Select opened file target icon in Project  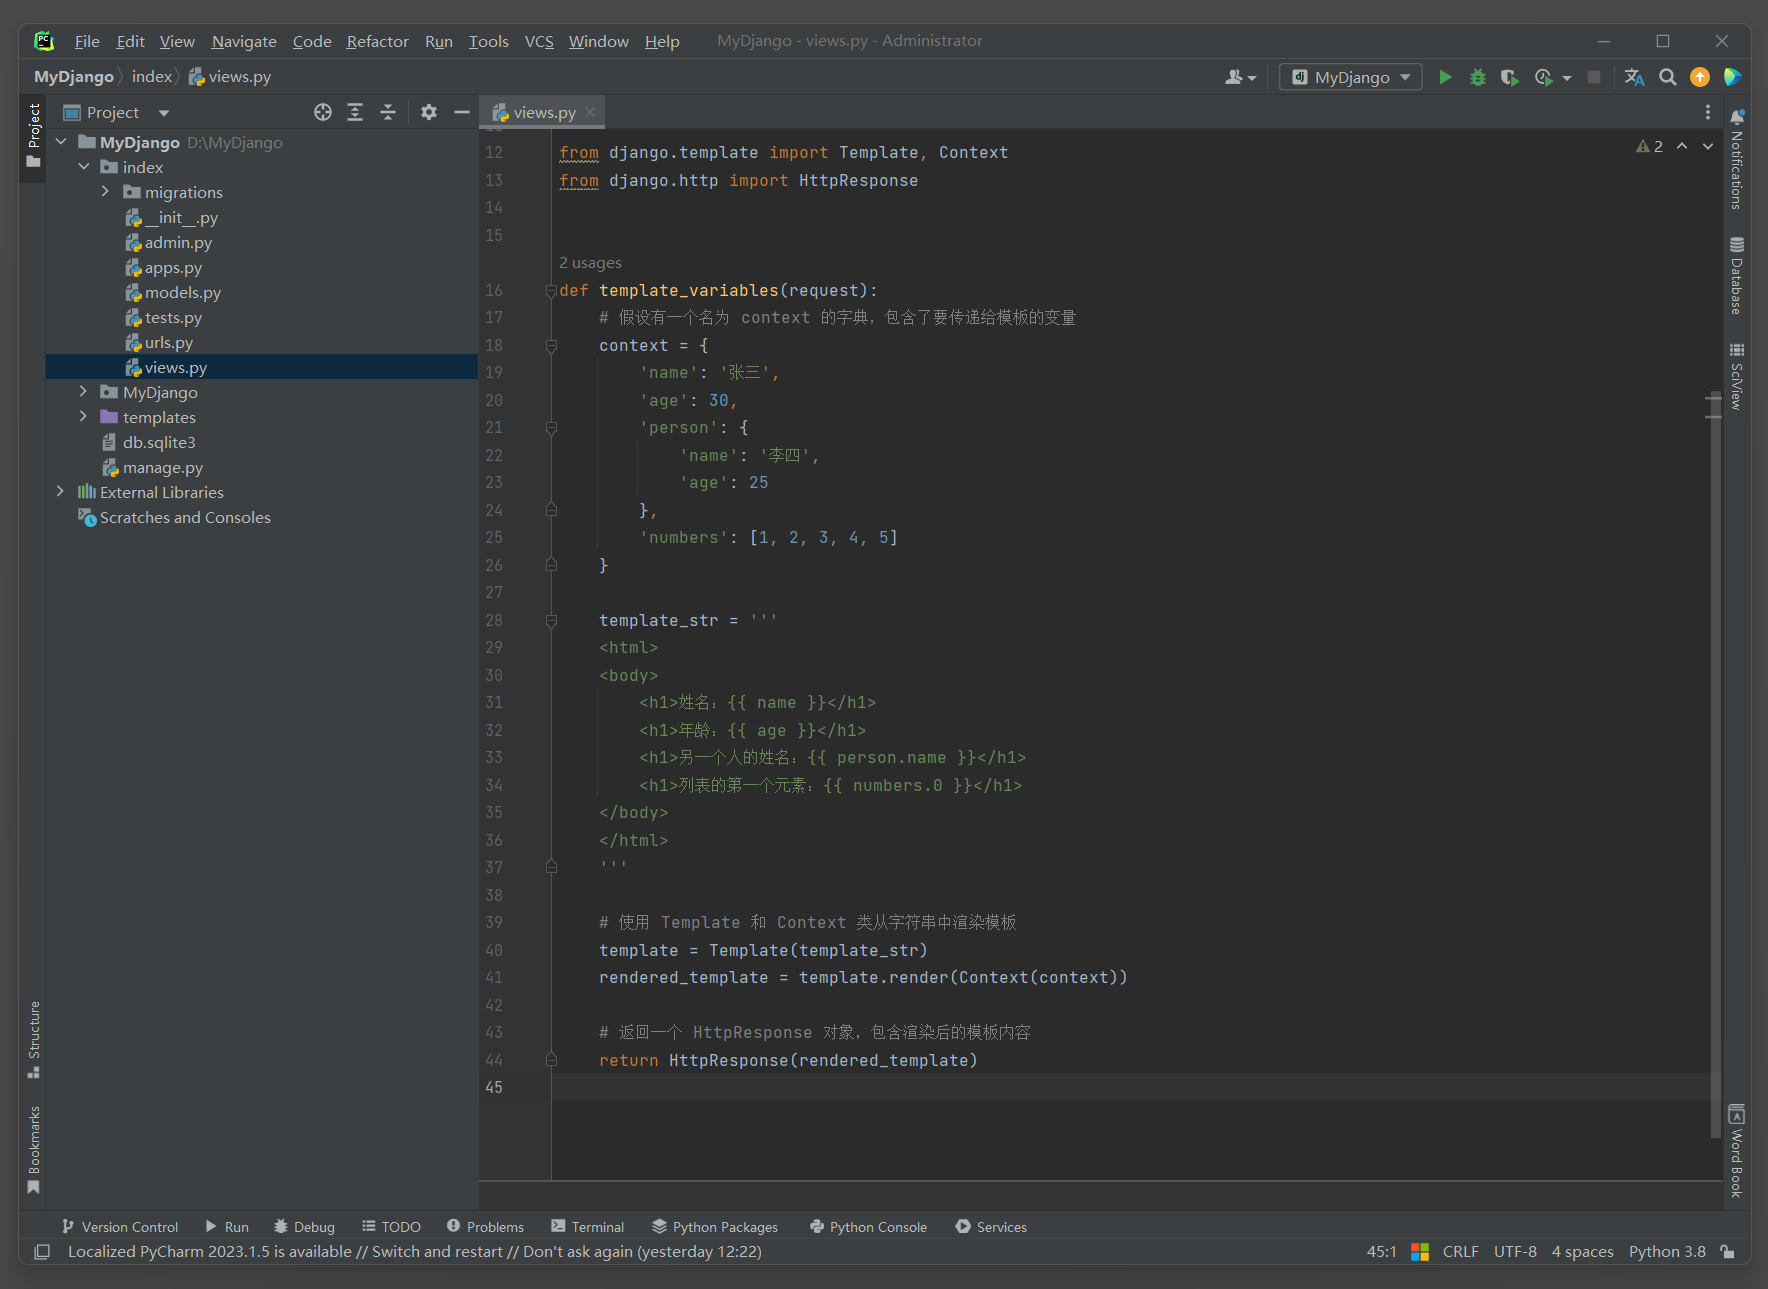pos(322,112)
